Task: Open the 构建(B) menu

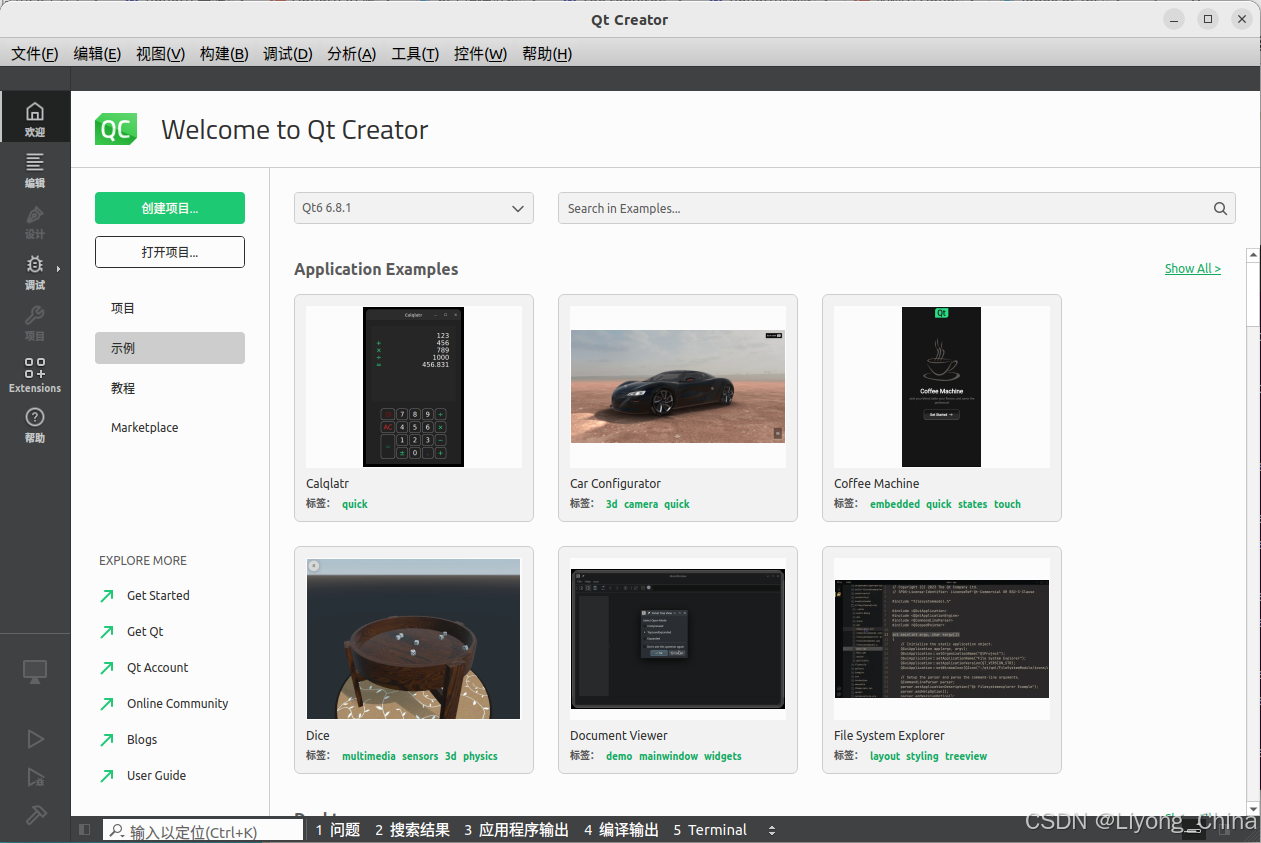Action: click(224, 54)
